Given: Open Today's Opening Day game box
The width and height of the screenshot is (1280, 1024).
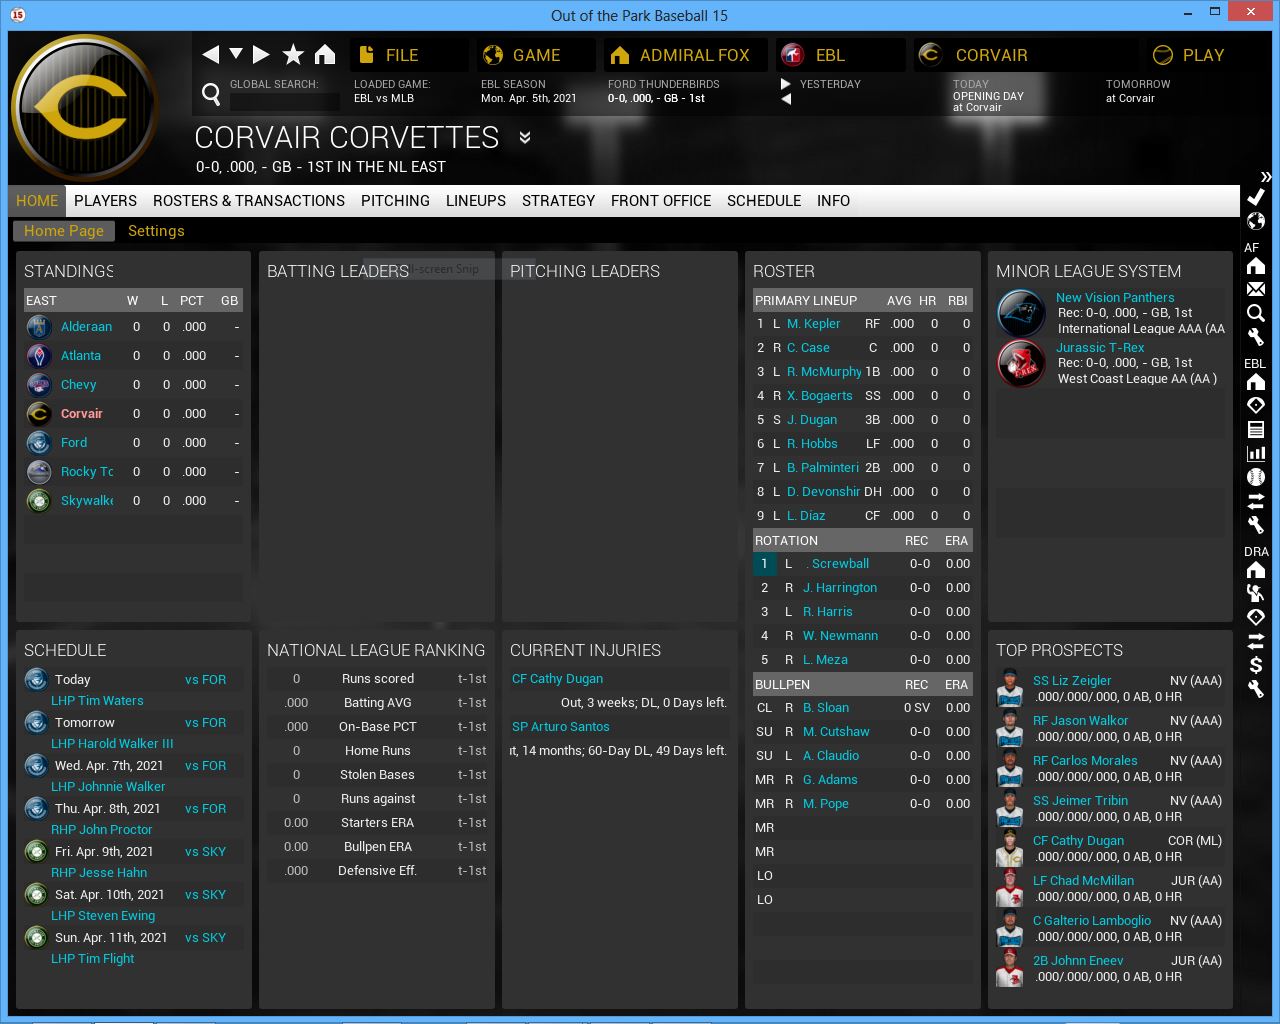Looking at the screenshot, I should (988, 96).
